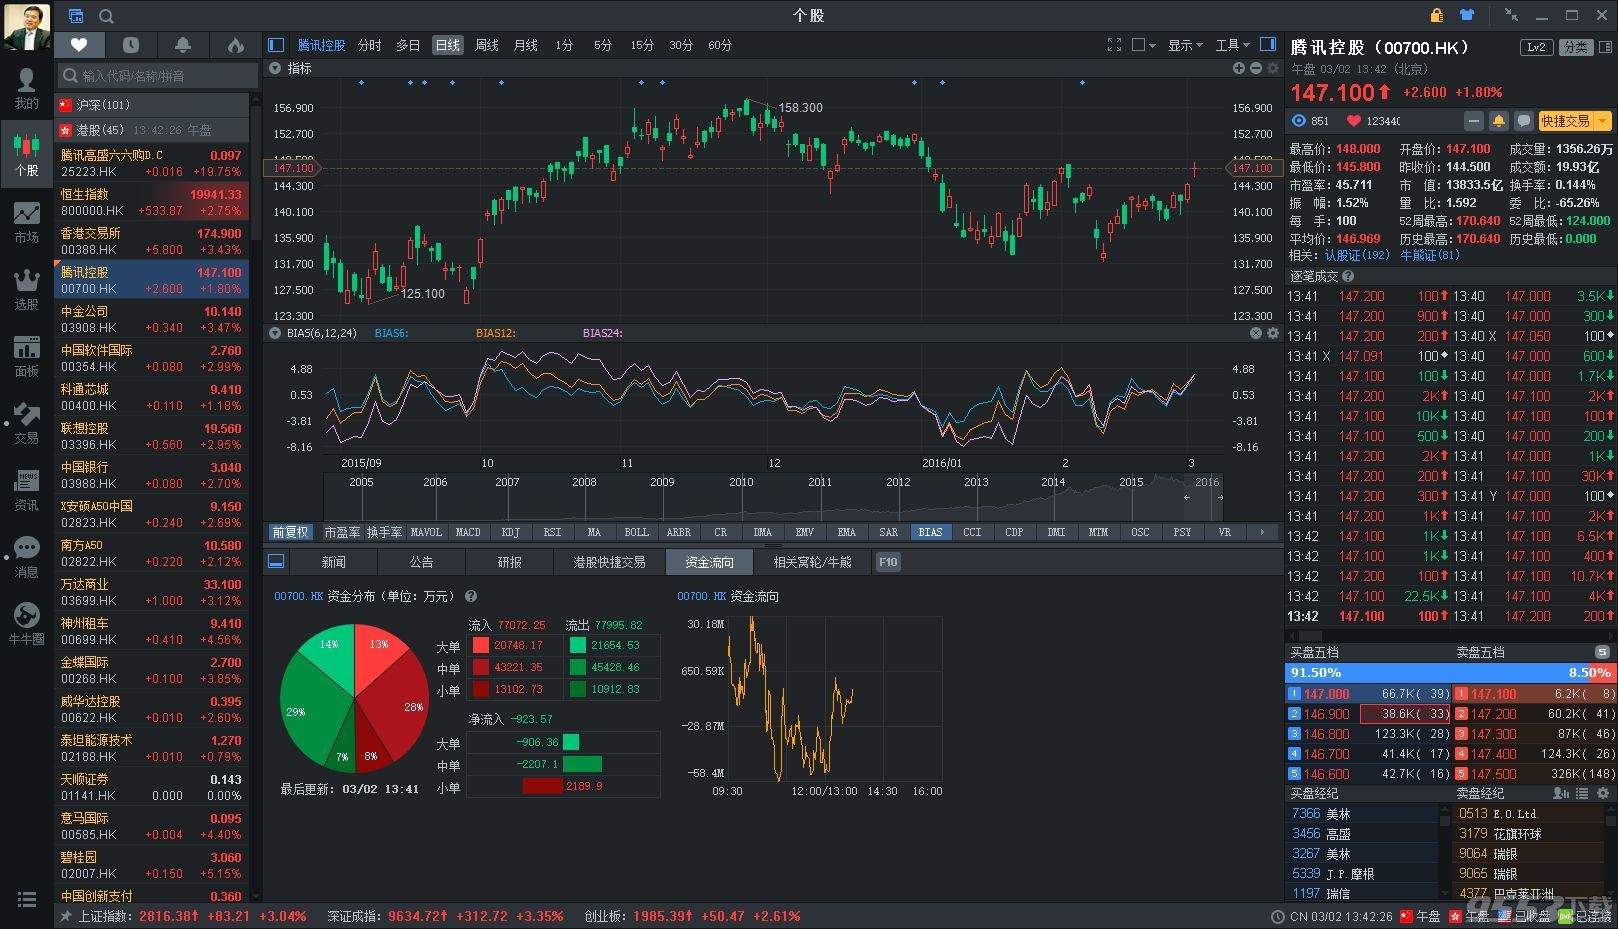1618x929 pixels.
Task: Open BIAS indicator settings gear
Action: (1273, 333)
